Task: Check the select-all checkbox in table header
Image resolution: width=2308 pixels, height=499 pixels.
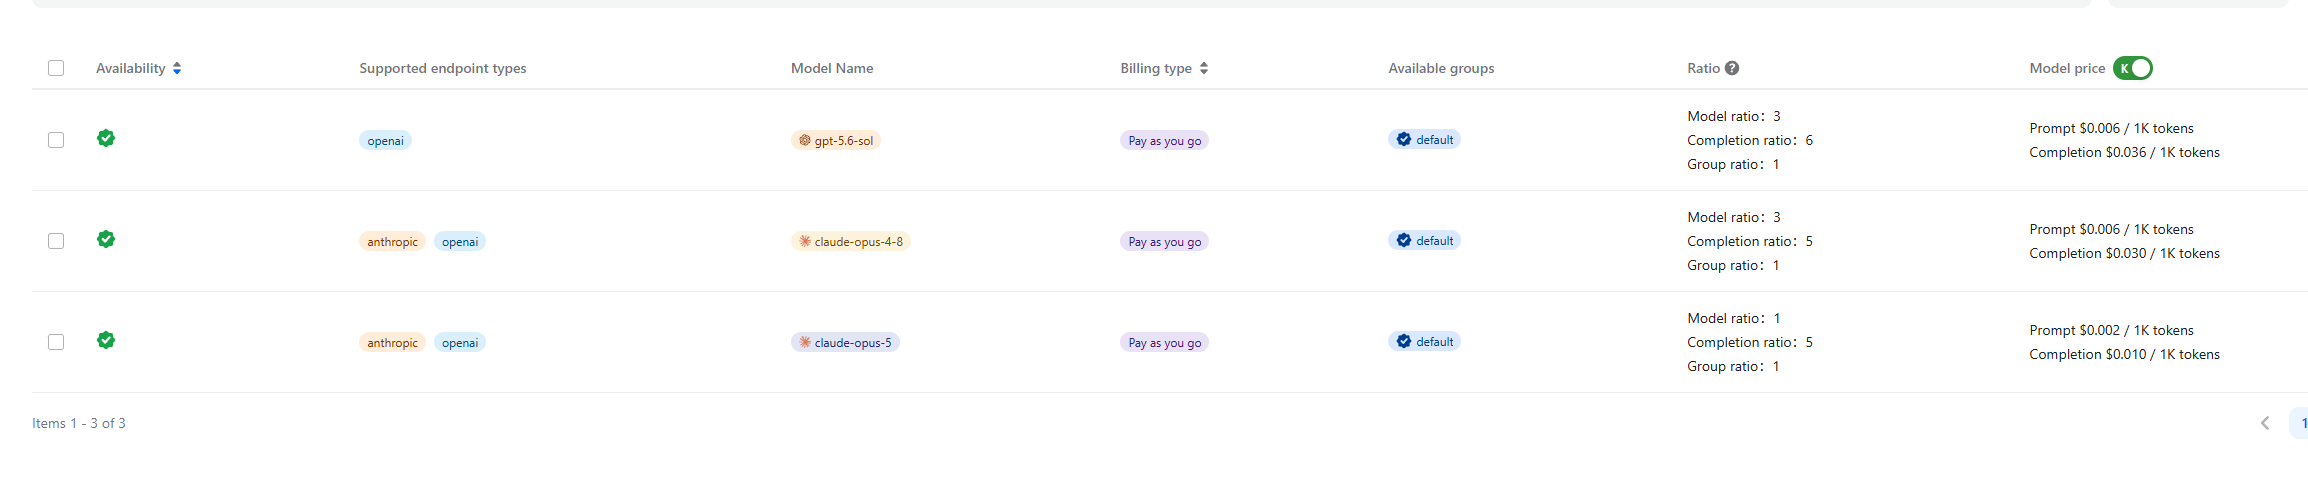Action: (x=56, y=68)
